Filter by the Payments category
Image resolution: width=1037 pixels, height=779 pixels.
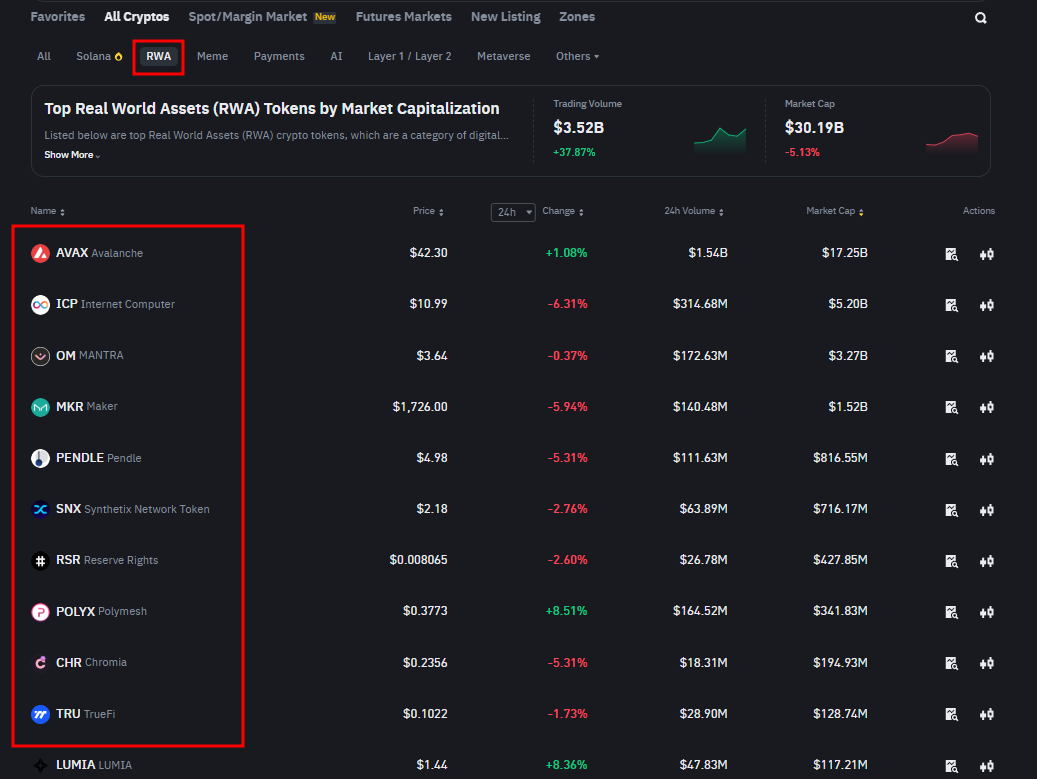coord(279,56)
